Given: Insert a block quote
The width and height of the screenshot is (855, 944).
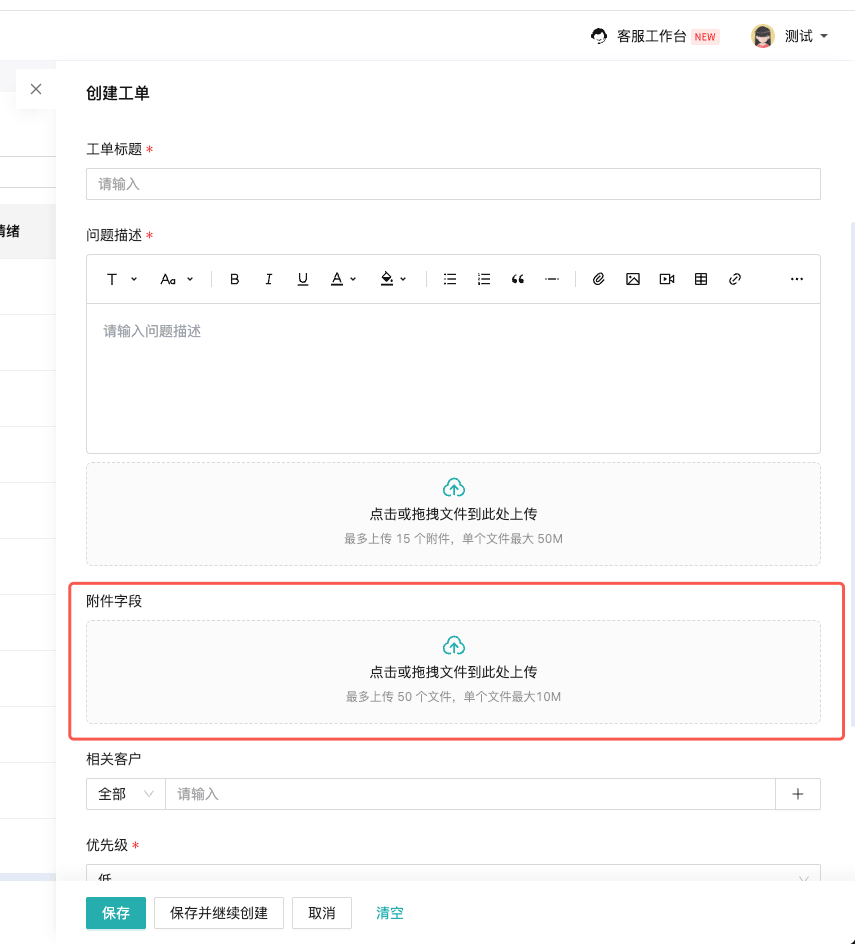Looking at the screenshot, I should (x=518, y=279).
